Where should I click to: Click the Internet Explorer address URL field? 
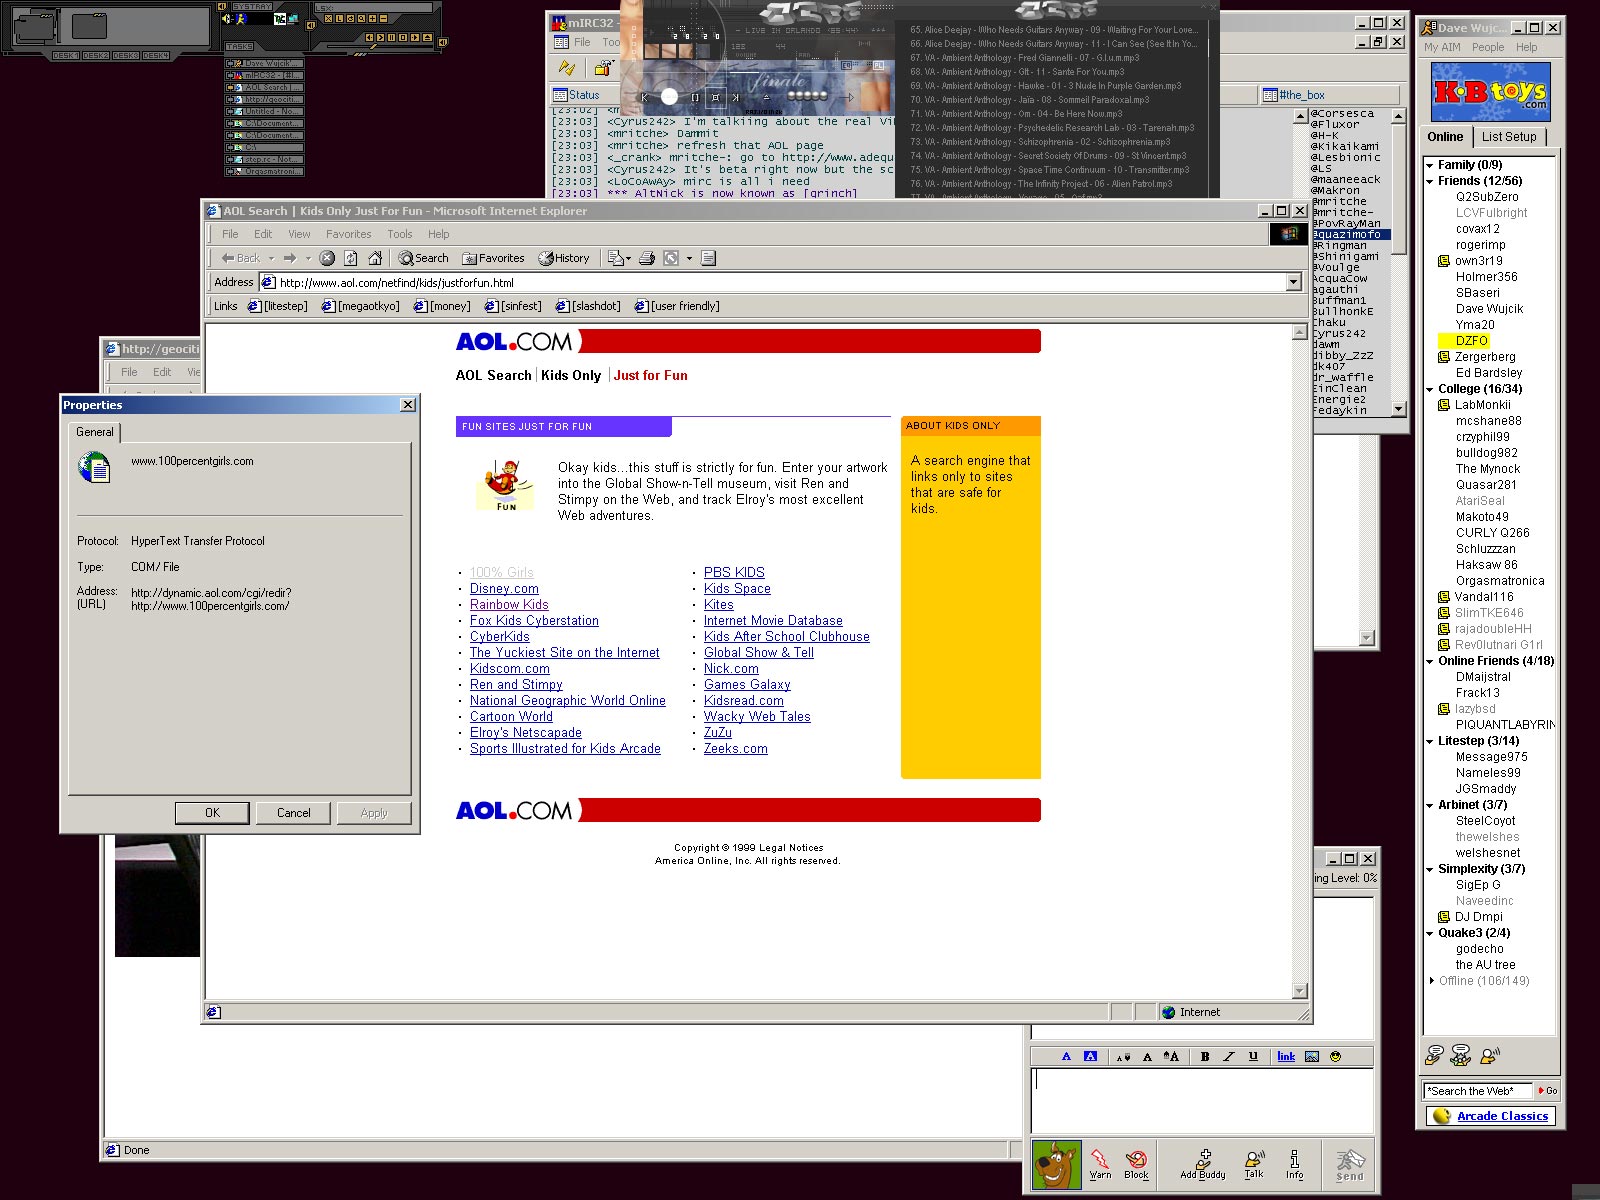tap(773, 283)
